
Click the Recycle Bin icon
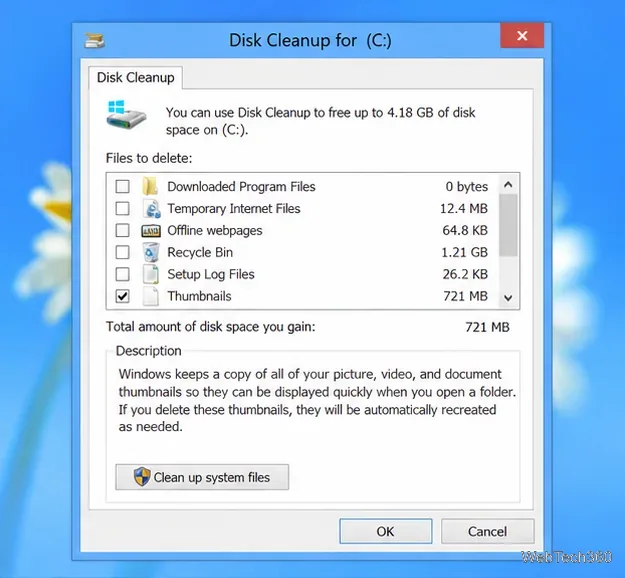pos(151,252)
